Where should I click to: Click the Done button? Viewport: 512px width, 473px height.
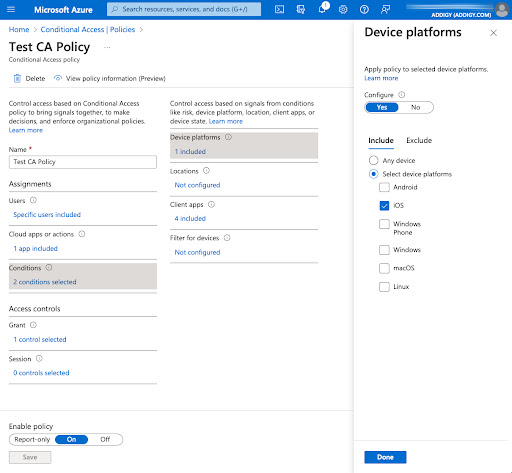click(x=385, y=457)
